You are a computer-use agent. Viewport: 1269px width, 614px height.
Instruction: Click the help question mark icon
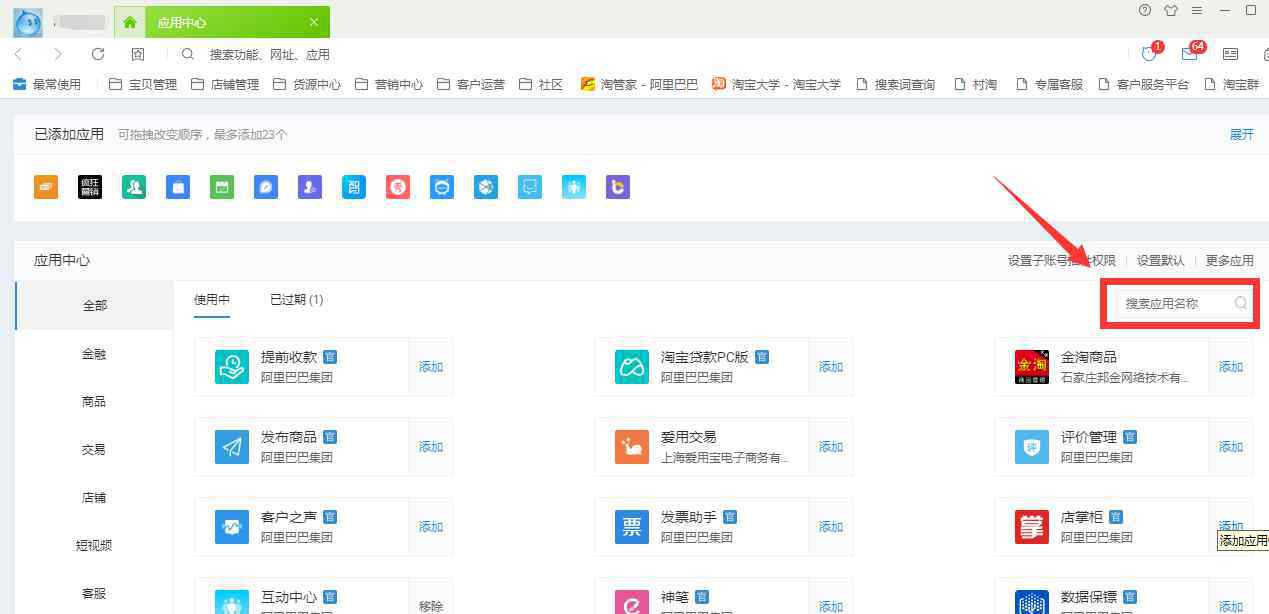[1145, 11]
